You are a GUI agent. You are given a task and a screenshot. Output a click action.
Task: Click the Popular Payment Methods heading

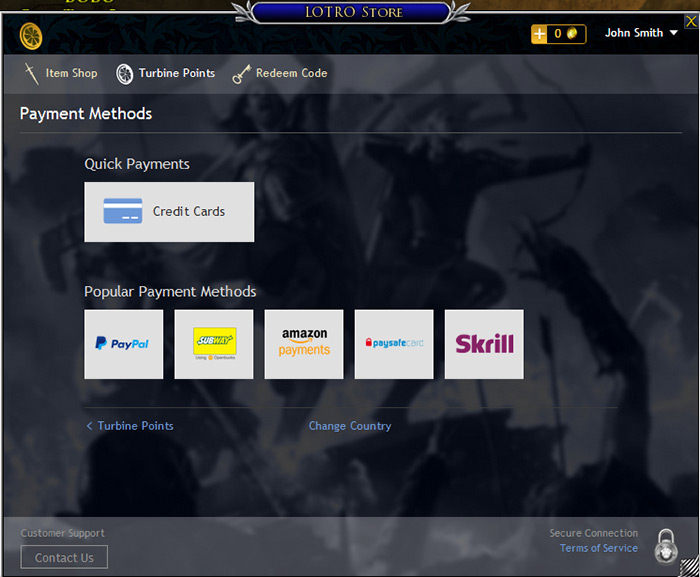tap(170, 292)
